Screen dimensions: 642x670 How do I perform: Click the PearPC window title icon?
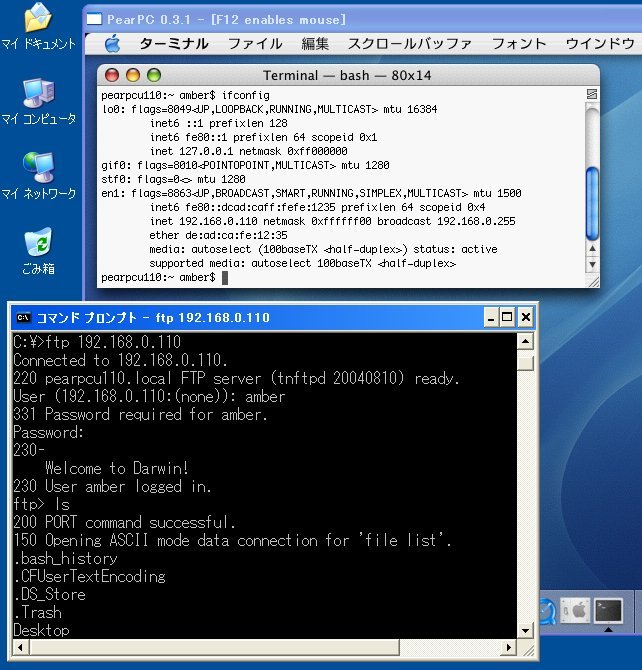click(94, 19)
